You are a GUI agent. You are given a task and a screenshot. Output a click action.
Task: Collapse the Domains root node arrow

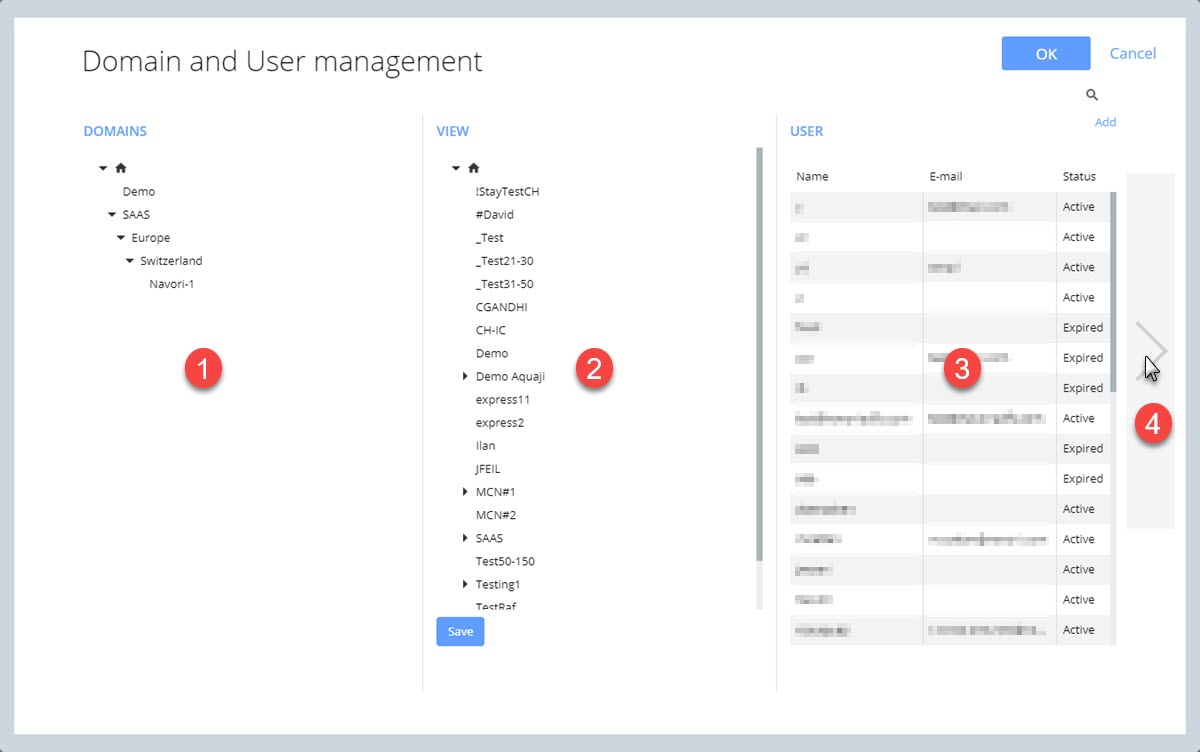point(103,168)
